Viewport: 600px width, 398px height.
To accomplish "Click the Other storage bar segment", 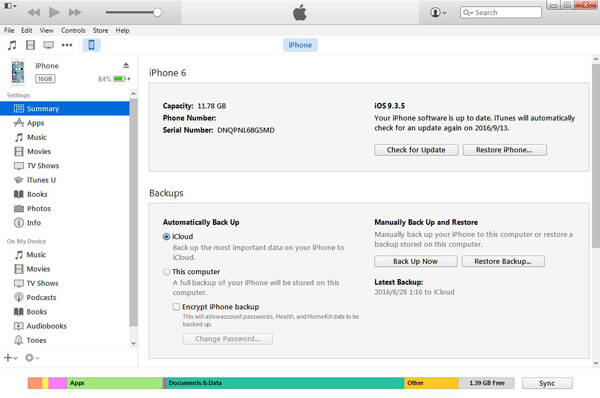I will (431, 383).
